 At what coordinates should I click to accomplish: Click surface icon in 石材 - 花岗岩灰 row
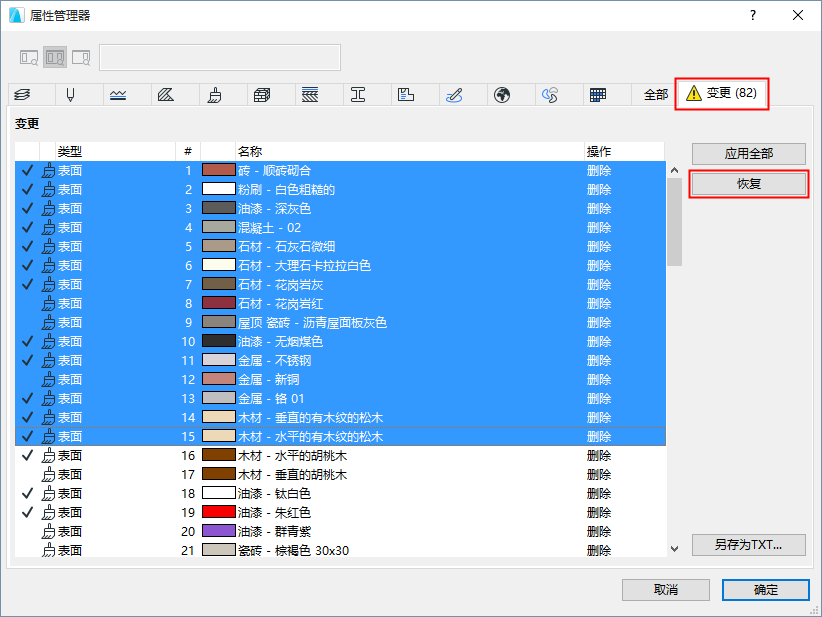(48, 285)
